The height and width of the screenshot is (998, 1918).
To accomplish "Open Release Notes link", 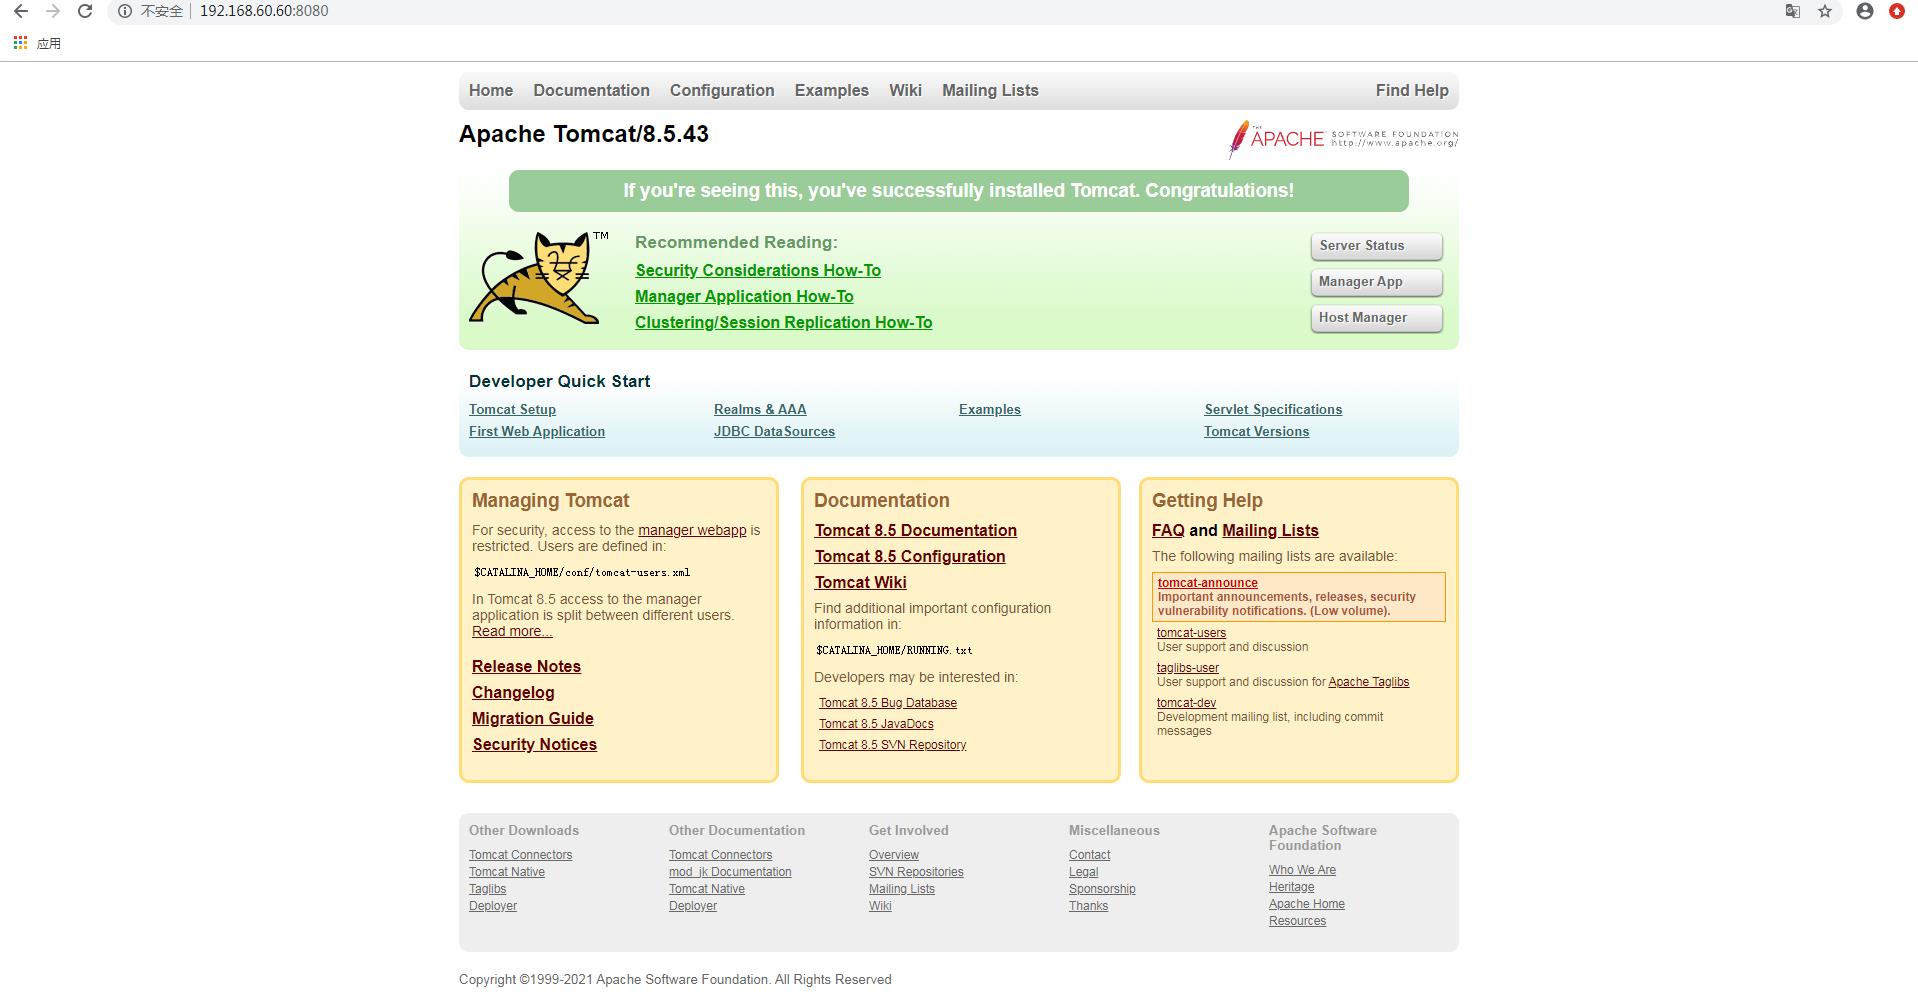I will [x=526, y=666].
